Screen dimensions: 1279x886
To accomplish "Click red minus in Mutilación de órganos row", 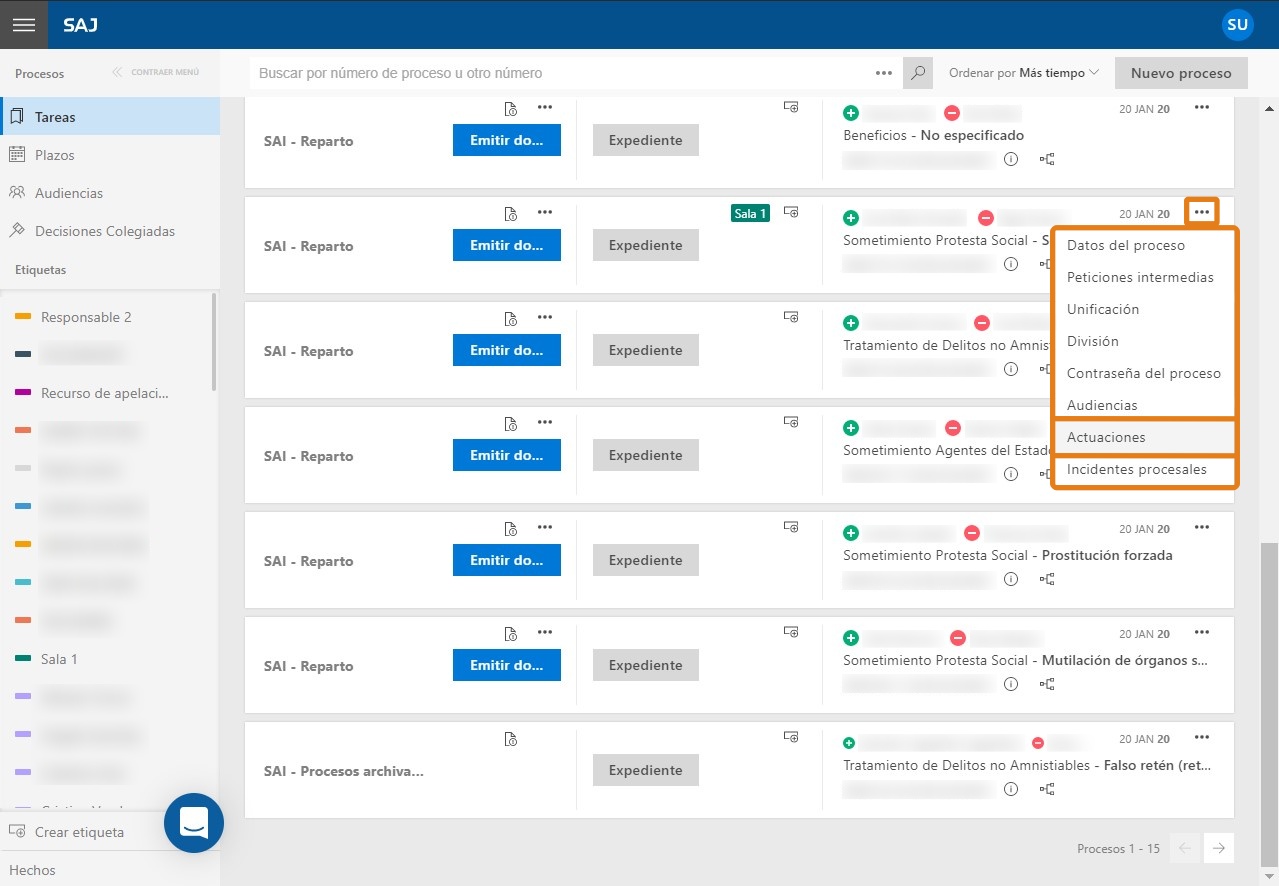I will (958, 638).
